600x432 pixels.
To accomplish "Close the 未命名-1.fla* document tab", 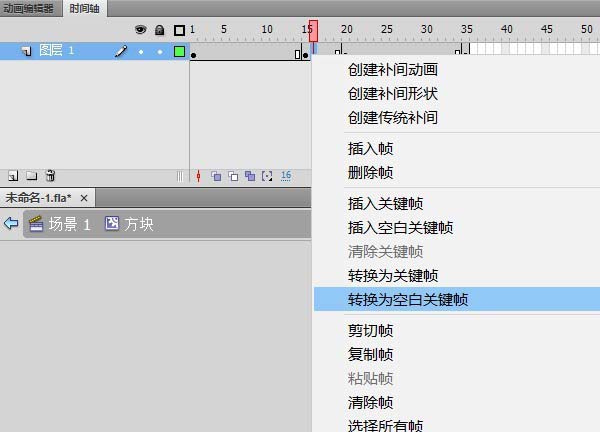I will click(84, 198).
